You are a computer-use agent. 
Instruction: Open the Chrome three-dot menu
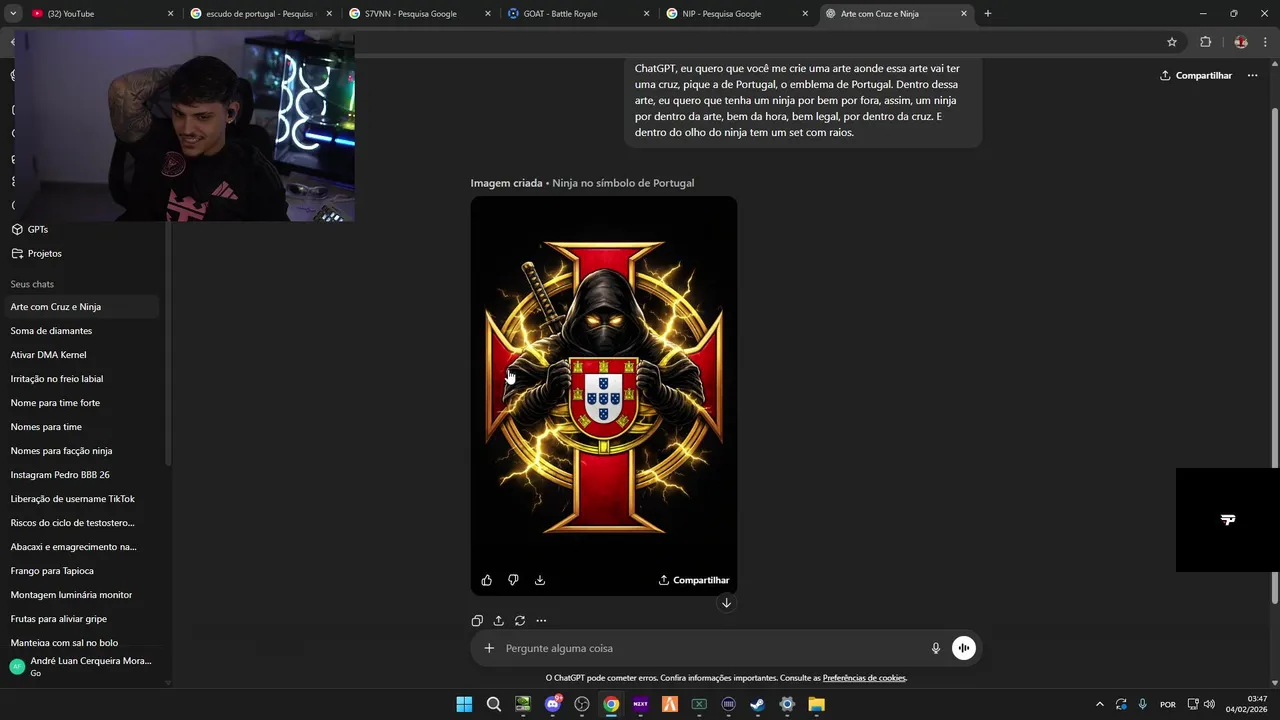[1266, 42]
